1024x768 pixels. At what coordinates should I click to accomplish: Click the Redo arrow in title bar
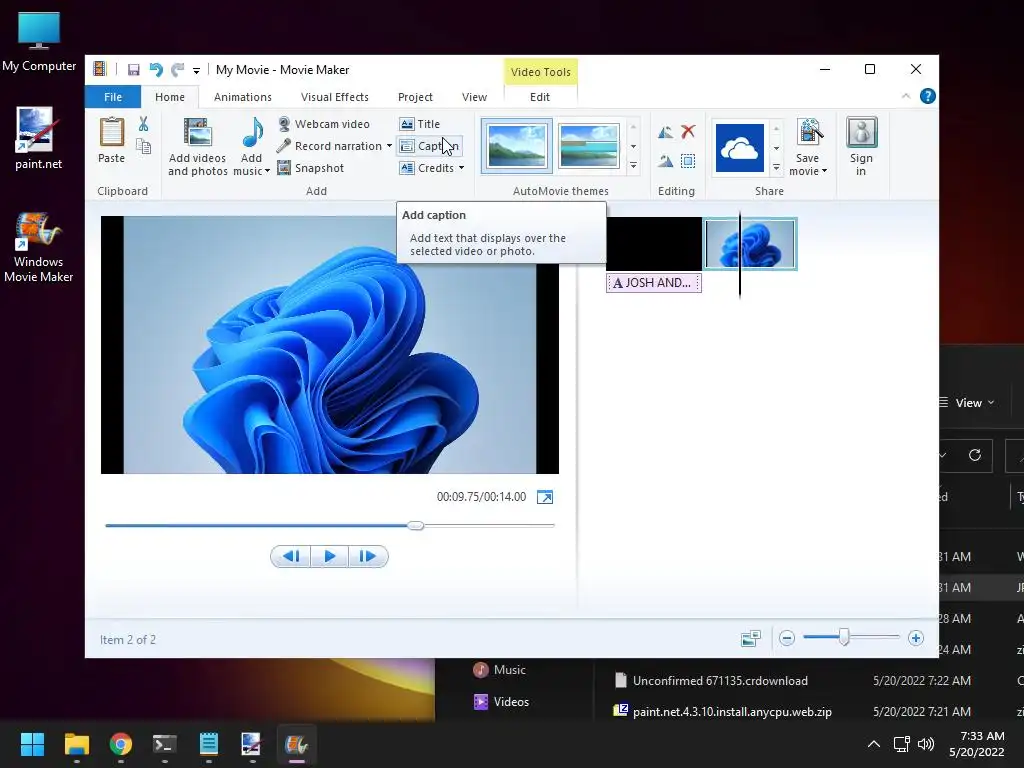coord(177,70)
